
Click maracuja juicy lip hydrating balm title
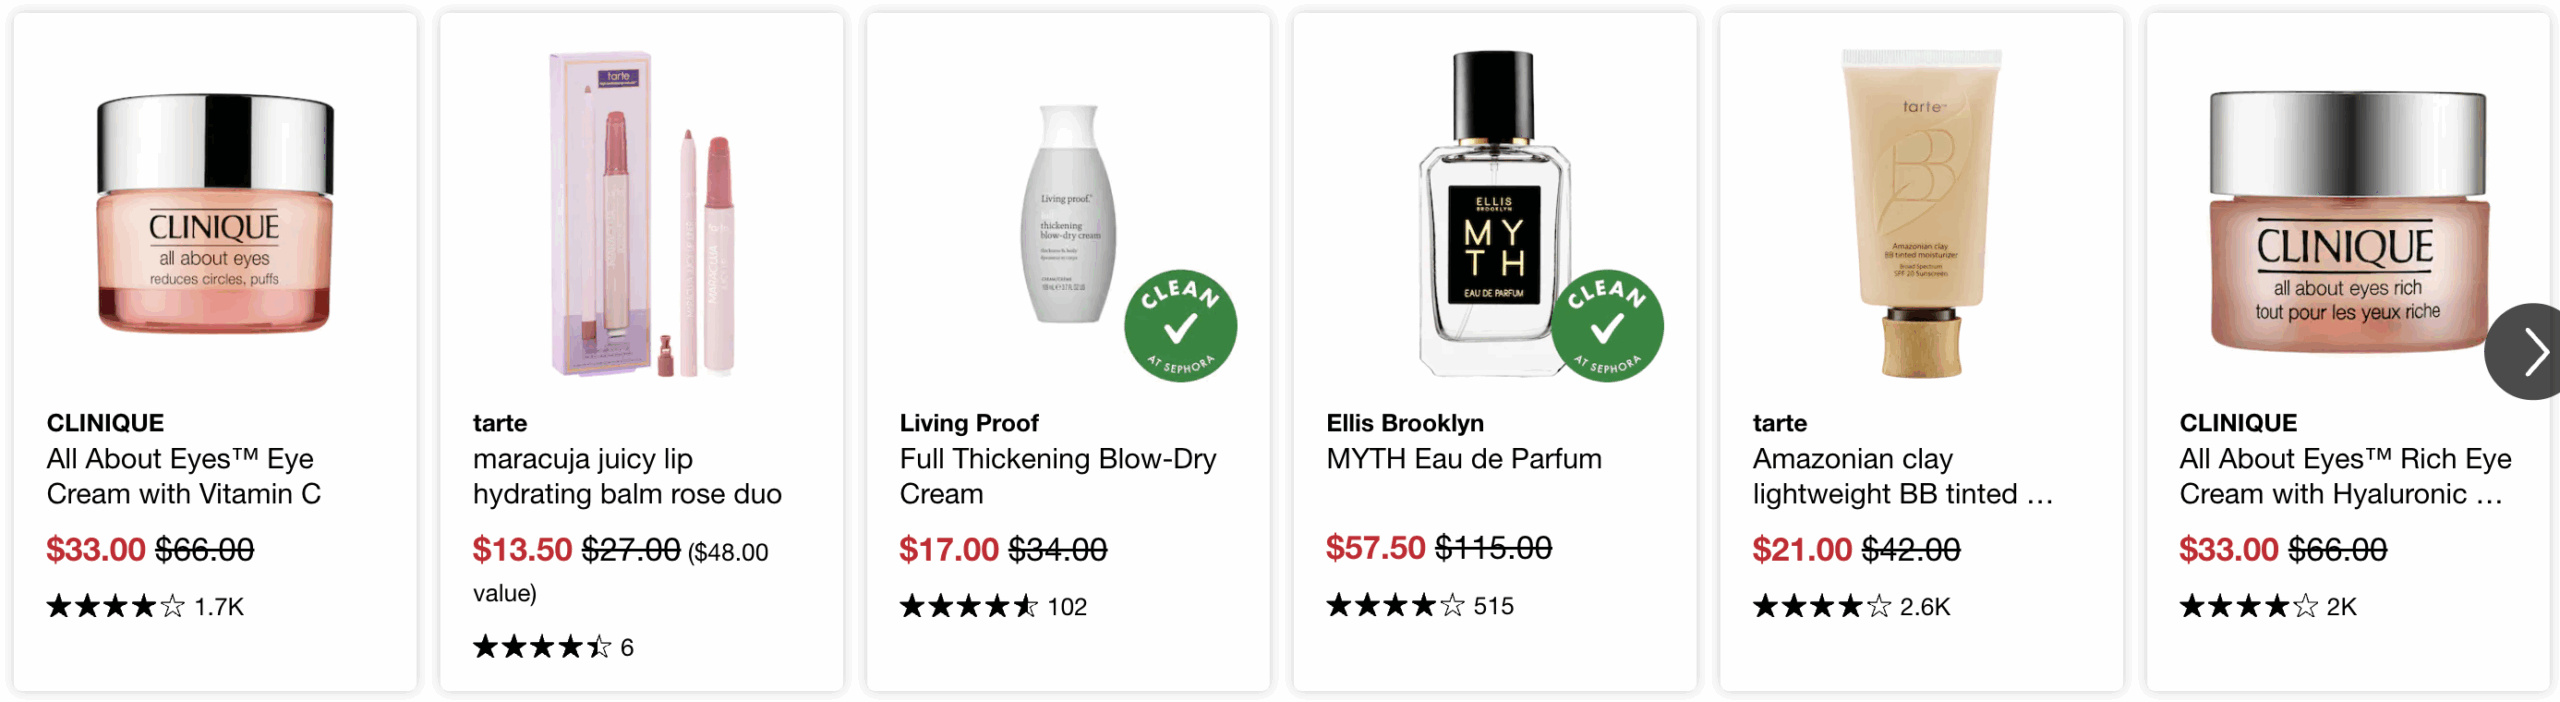coord(627,476)
